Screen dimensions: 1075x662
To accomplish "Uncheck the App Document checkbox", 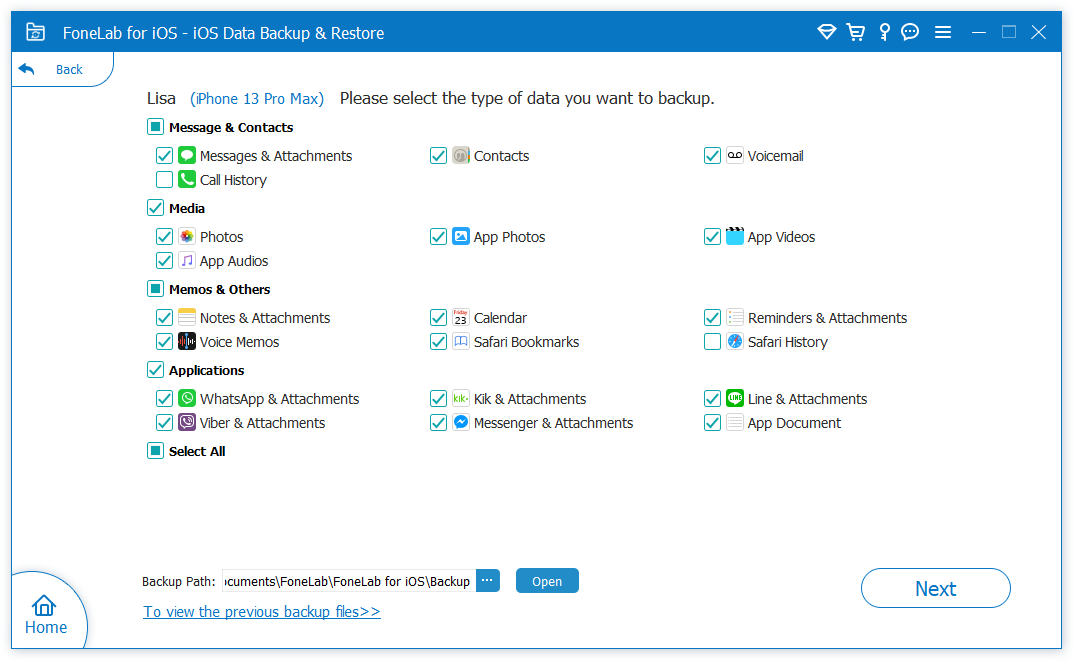I will 712,422.
